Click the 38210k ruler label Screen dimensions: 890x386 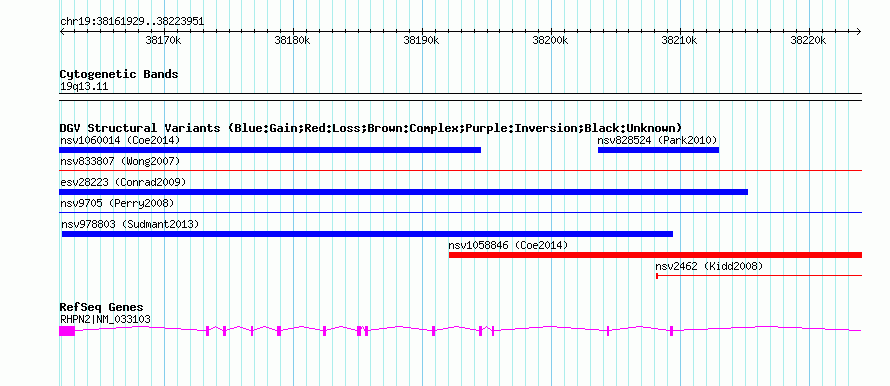[679, 40]
